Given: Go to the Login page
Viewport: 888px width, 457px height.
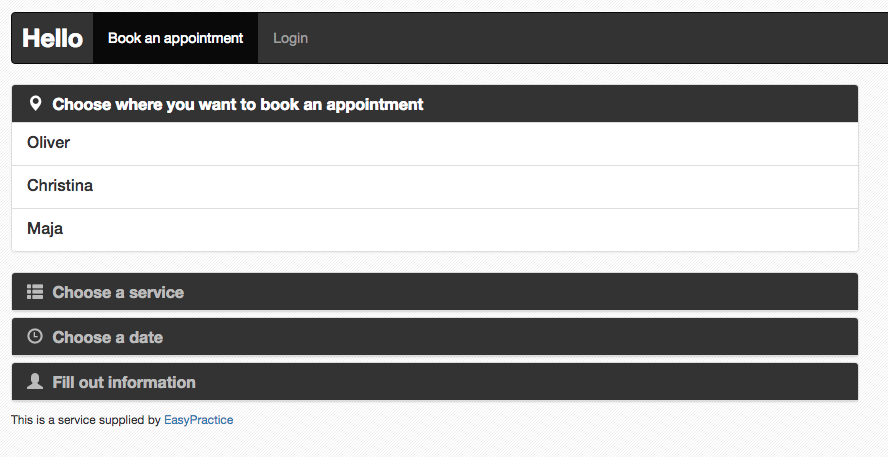Looking at the screenshot, I should pos(291,38).
